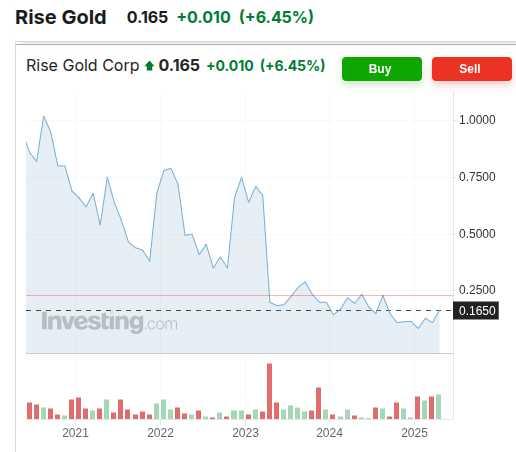Click the price peak near 1.0000
Screen dimensions: 516x452
[44, 116]
